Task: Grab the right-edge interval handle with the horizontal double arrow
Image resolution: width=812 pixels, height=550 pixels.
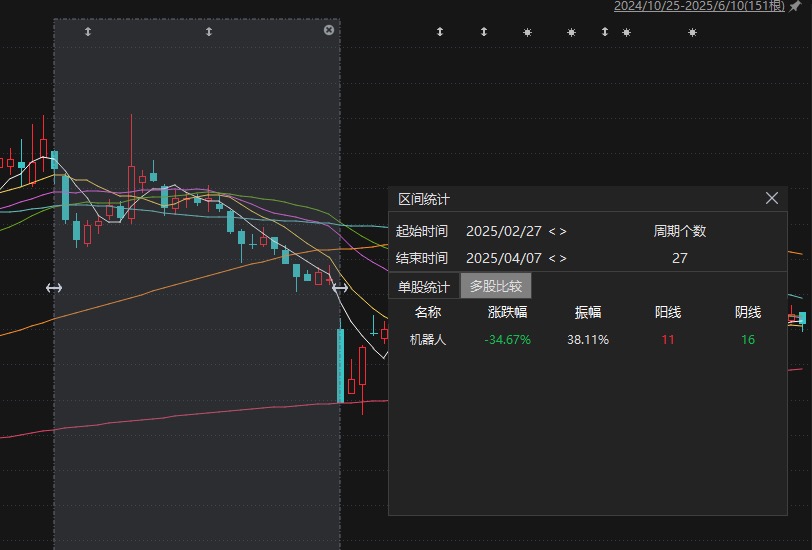Action: click(x=340, y=288)
